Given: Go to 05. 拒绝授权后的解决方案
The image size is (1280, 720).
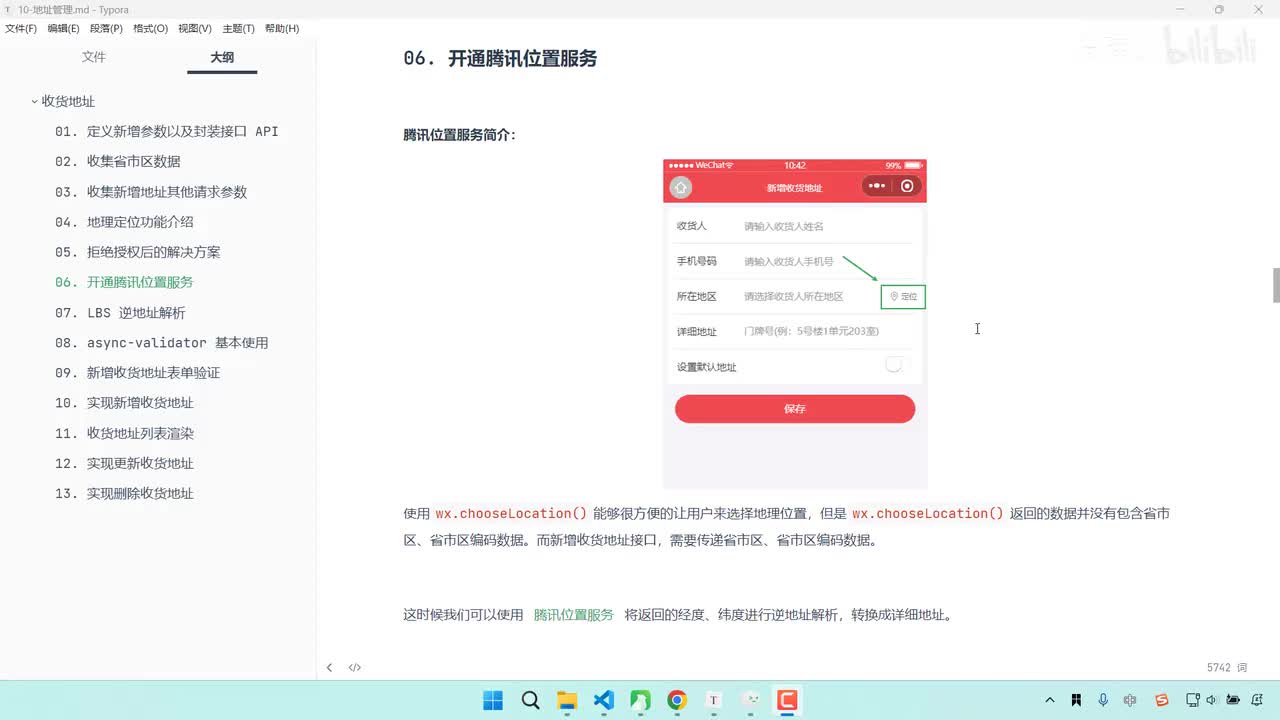Looking at the screenshot, I should [x=138, y=252].
